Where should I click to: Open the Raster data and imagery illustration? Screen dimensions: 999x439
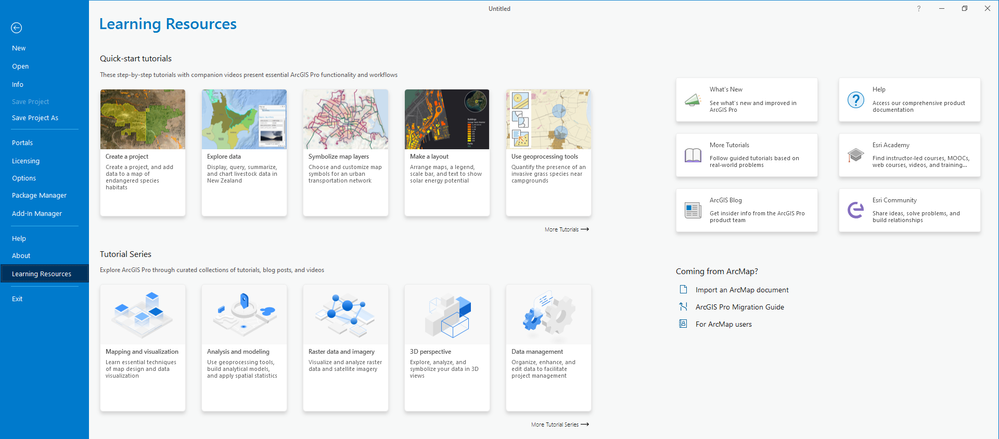[x=346, y=314]
